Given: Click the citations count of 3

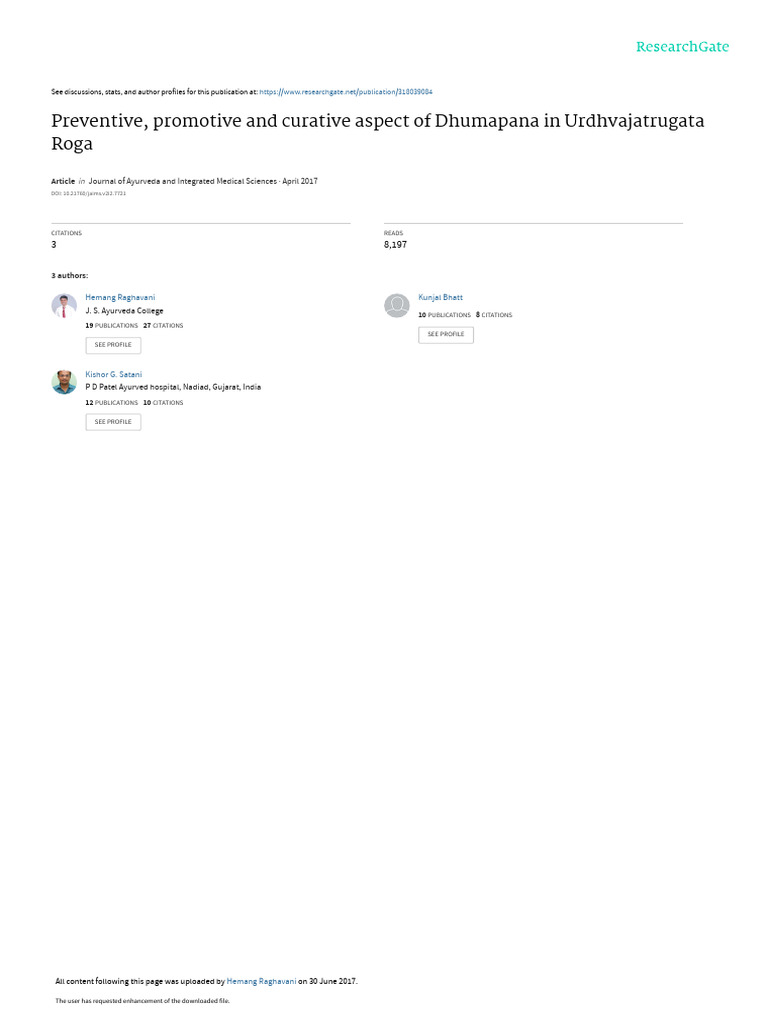Looking at the screenshot, I should click(x=54, y=244).
